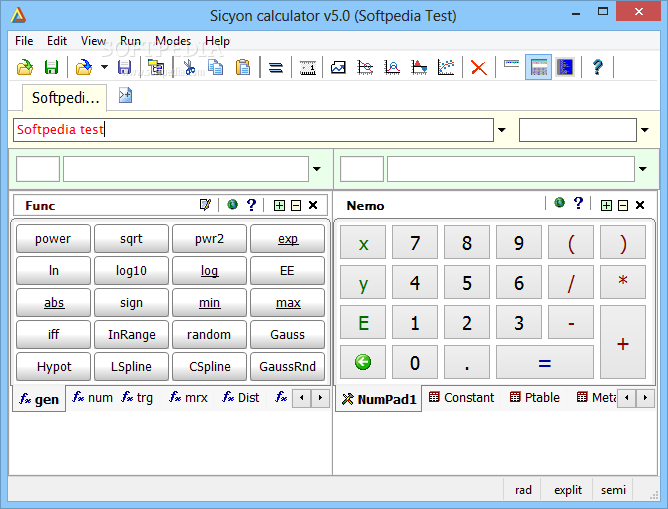Click the question mark in Func panel header
668x509 pixels.
pyautogui.click(x=251, y=205)
